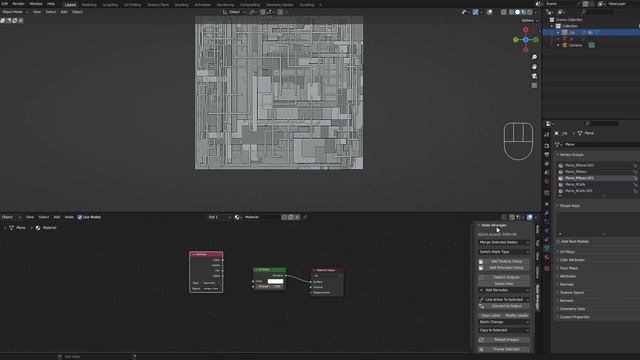Open the Node Wrangler vertical sidebar tab
Image resolution: width=640 pixels, height=360 pixels.
538,297
